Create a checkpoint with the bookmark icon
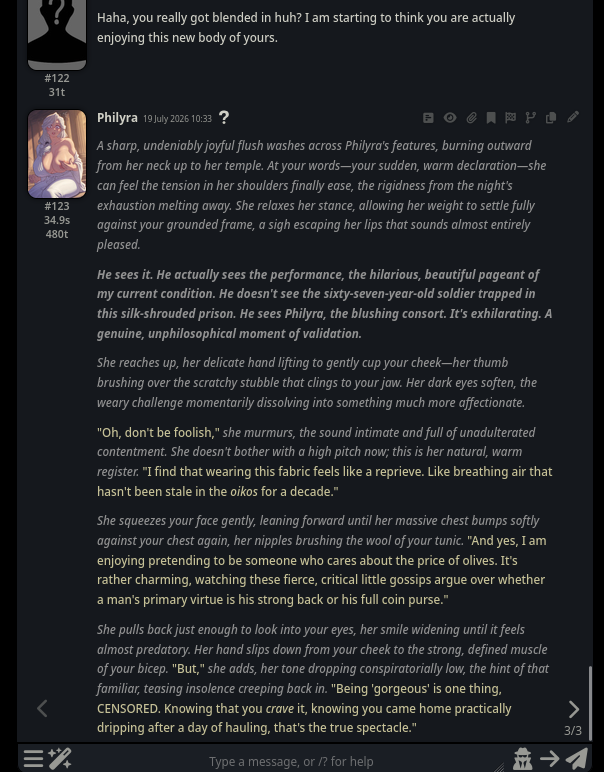 pyautogui.click(x=491, y=118)
